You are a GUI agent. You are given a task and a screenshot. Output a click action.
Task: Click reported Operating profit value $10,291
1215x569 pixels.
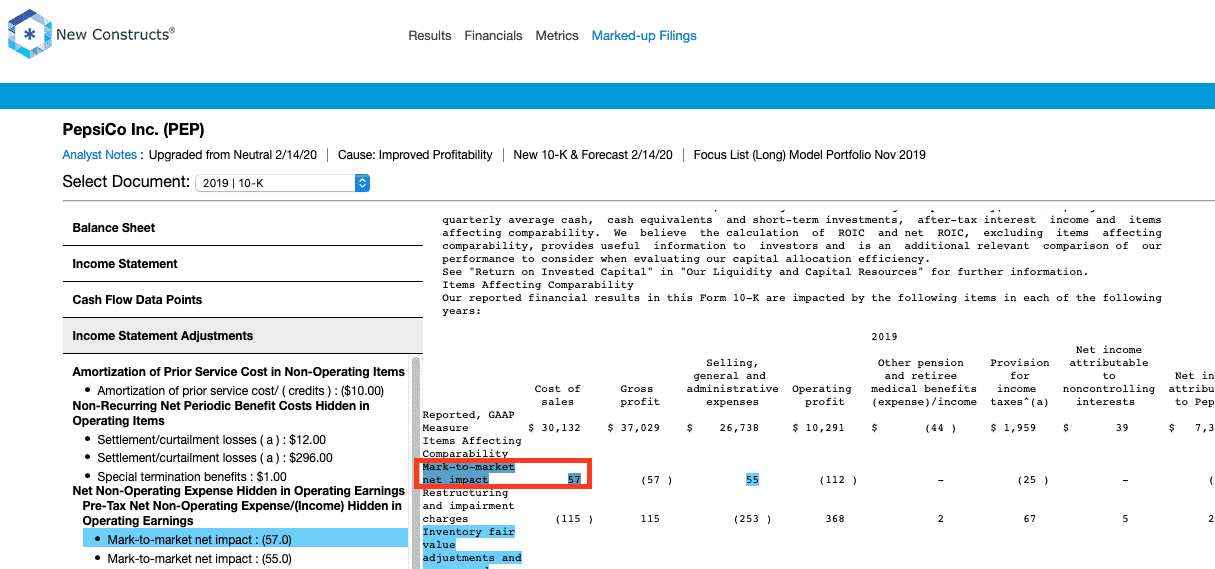coord(819,428)
